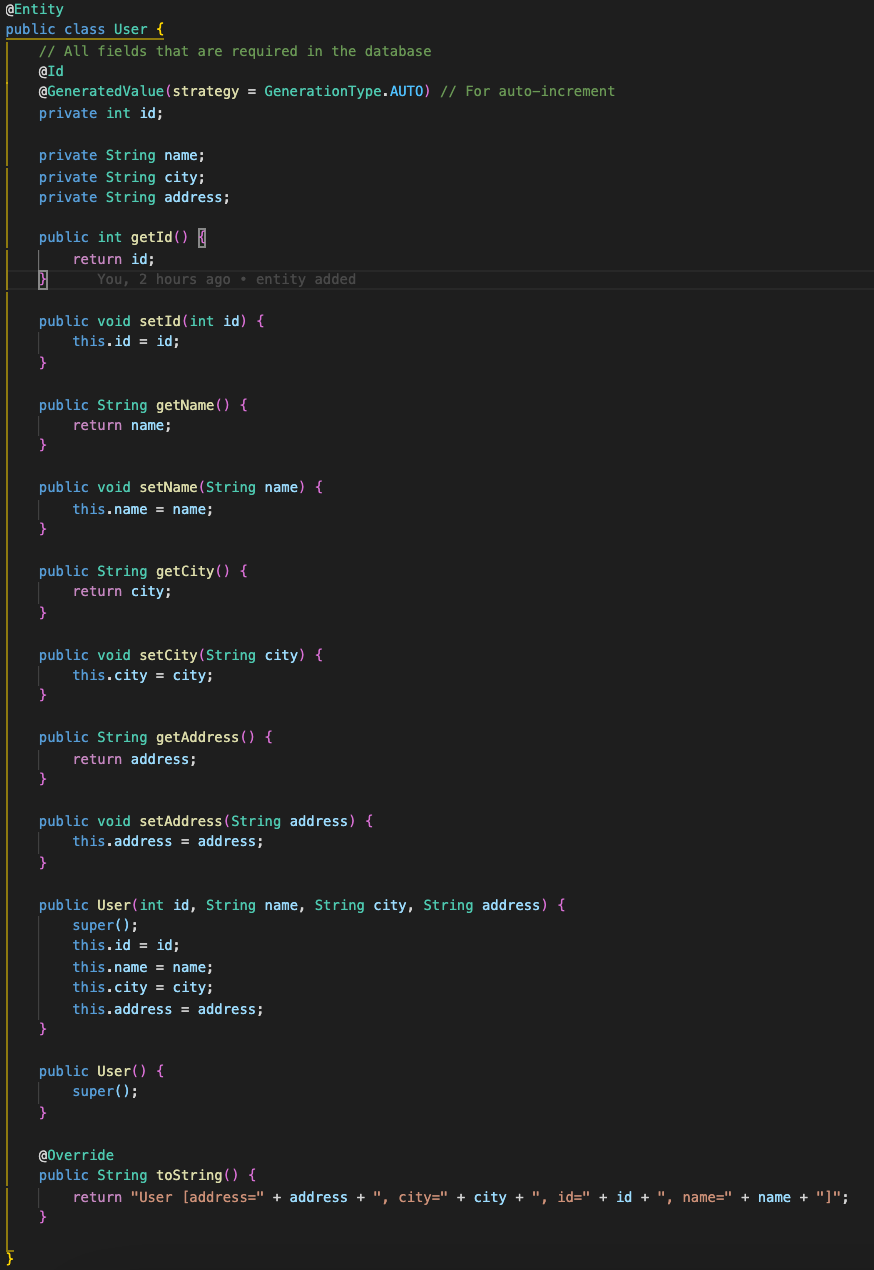The width and height of the screenshot is (874, 1270).
Task: Click the @Override annotation
Action: [76, 1155]
